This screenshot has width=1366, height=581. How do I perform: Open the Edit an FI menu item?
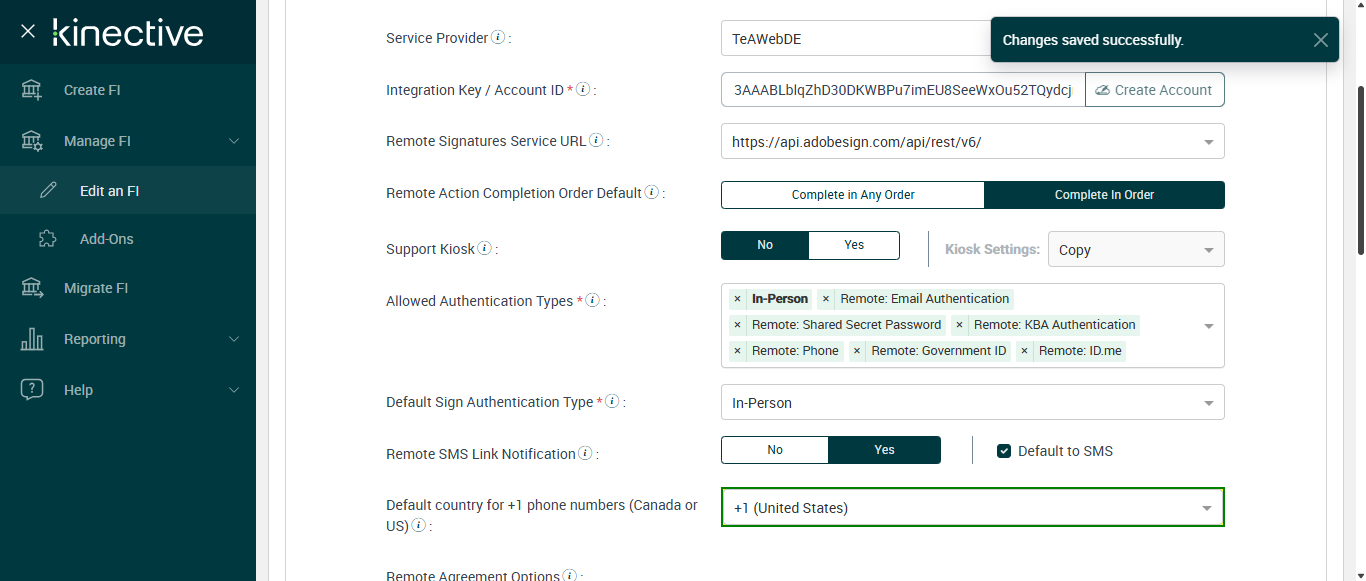(x=109, y=191)
